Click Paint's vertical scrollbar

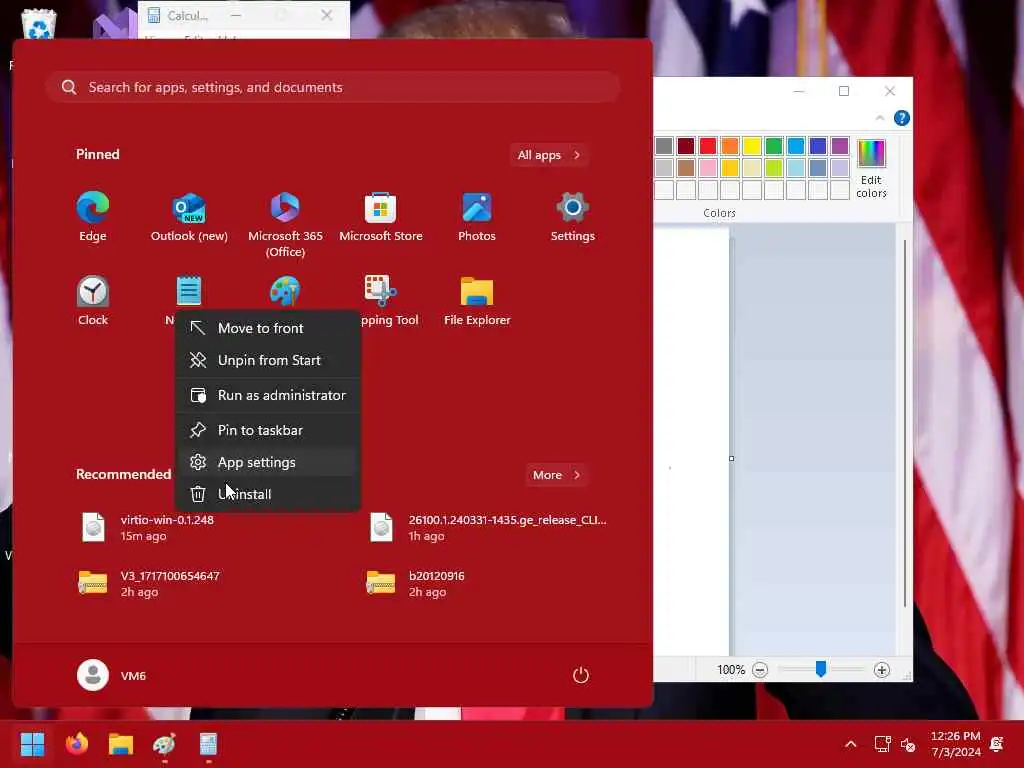[x=904, y=424]
